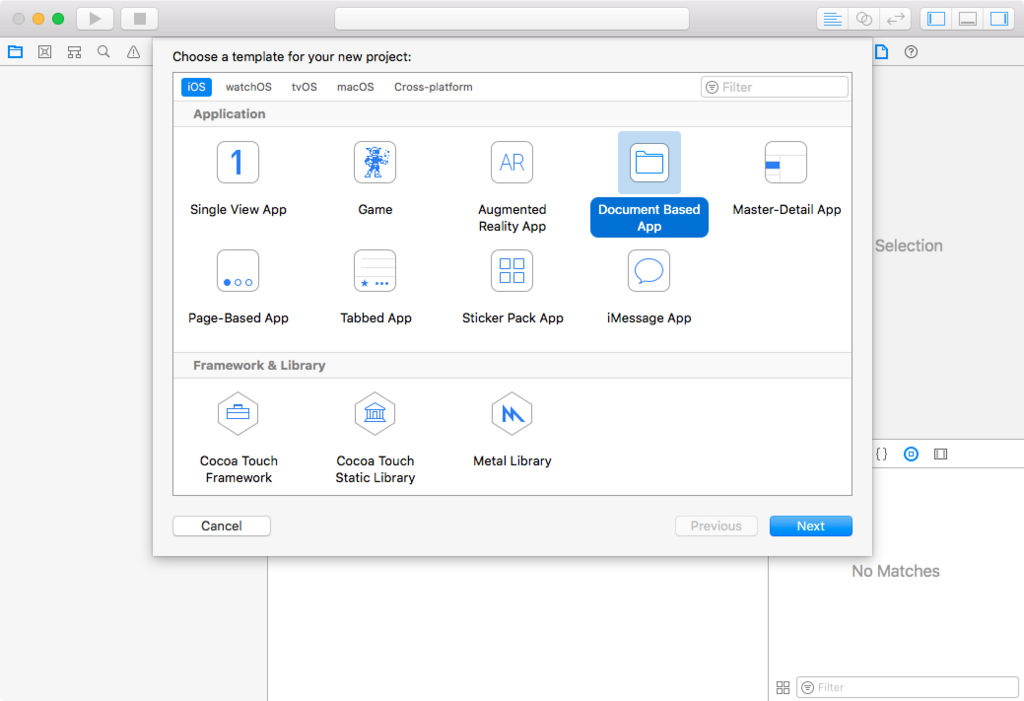Select the Tabbed App template

[375, 270]
